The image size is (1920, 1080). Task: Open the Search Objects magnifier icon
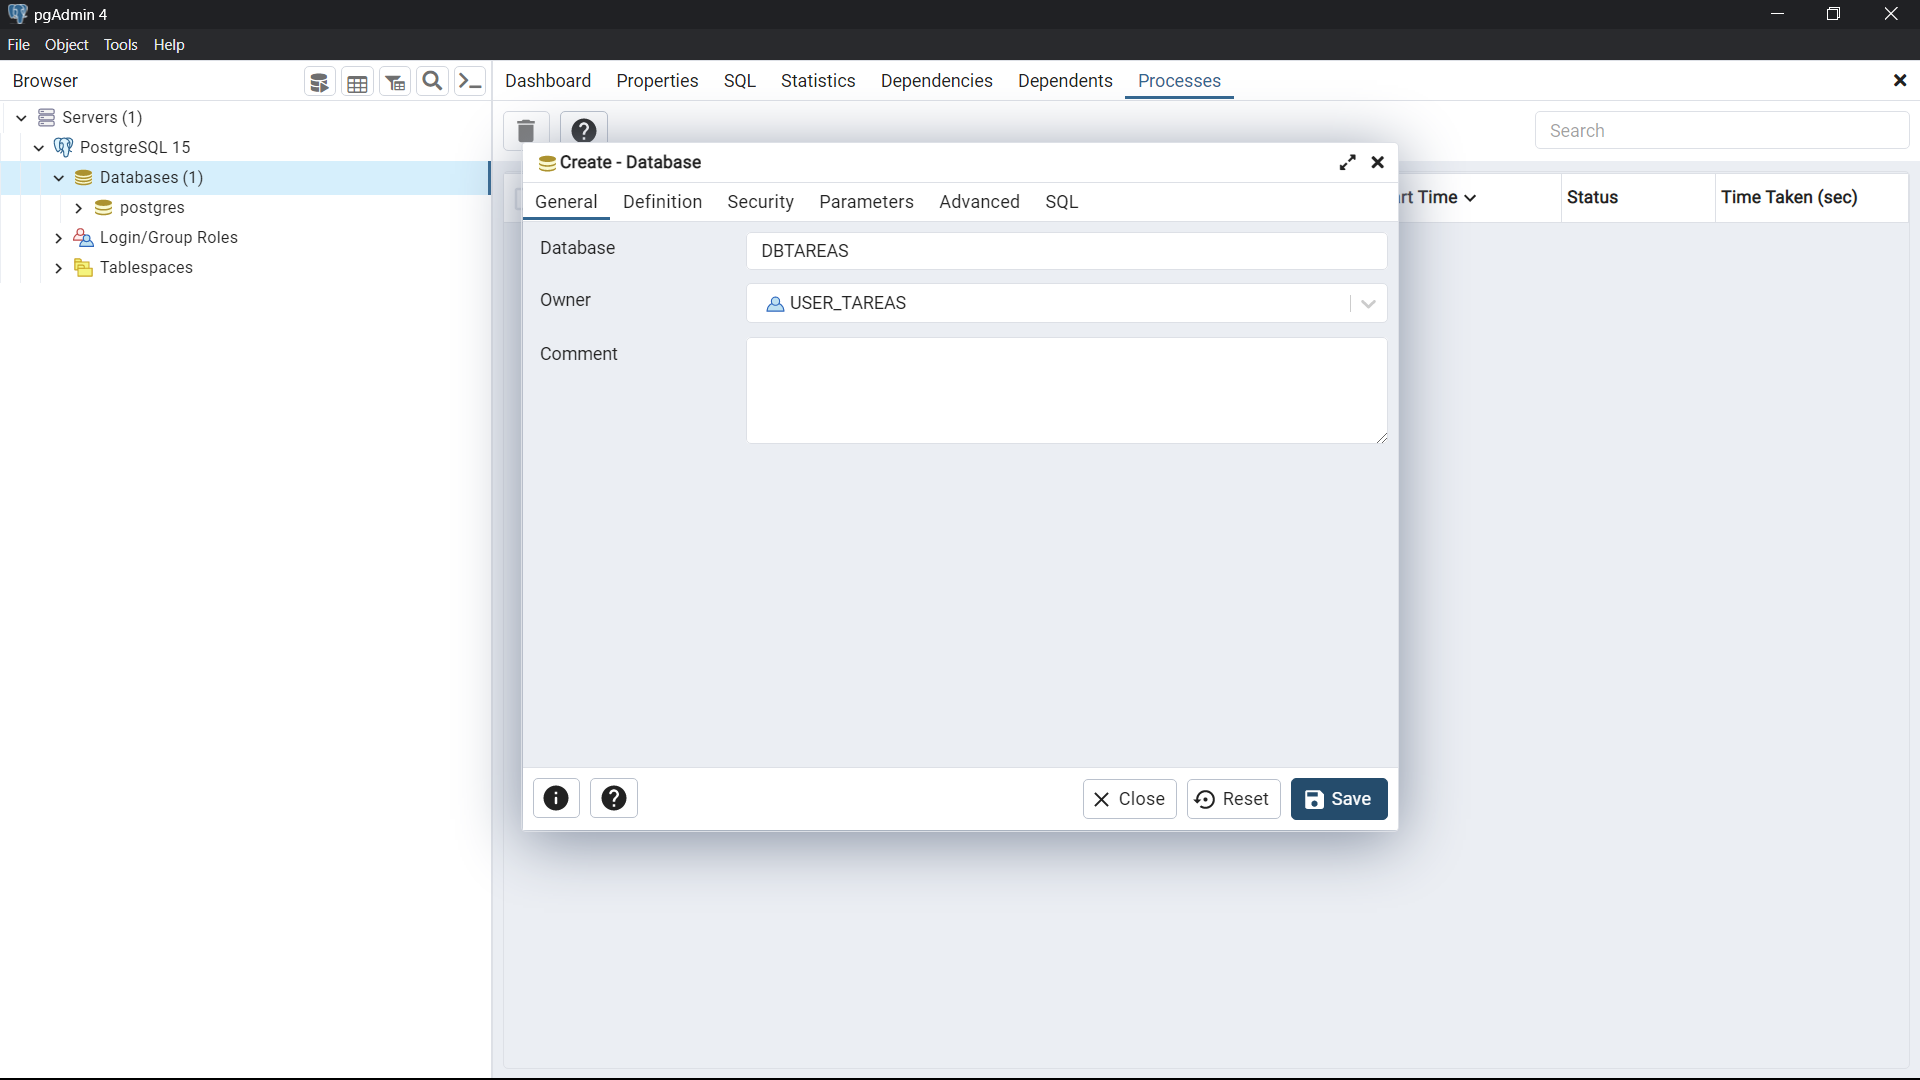(x=432, y=81)
